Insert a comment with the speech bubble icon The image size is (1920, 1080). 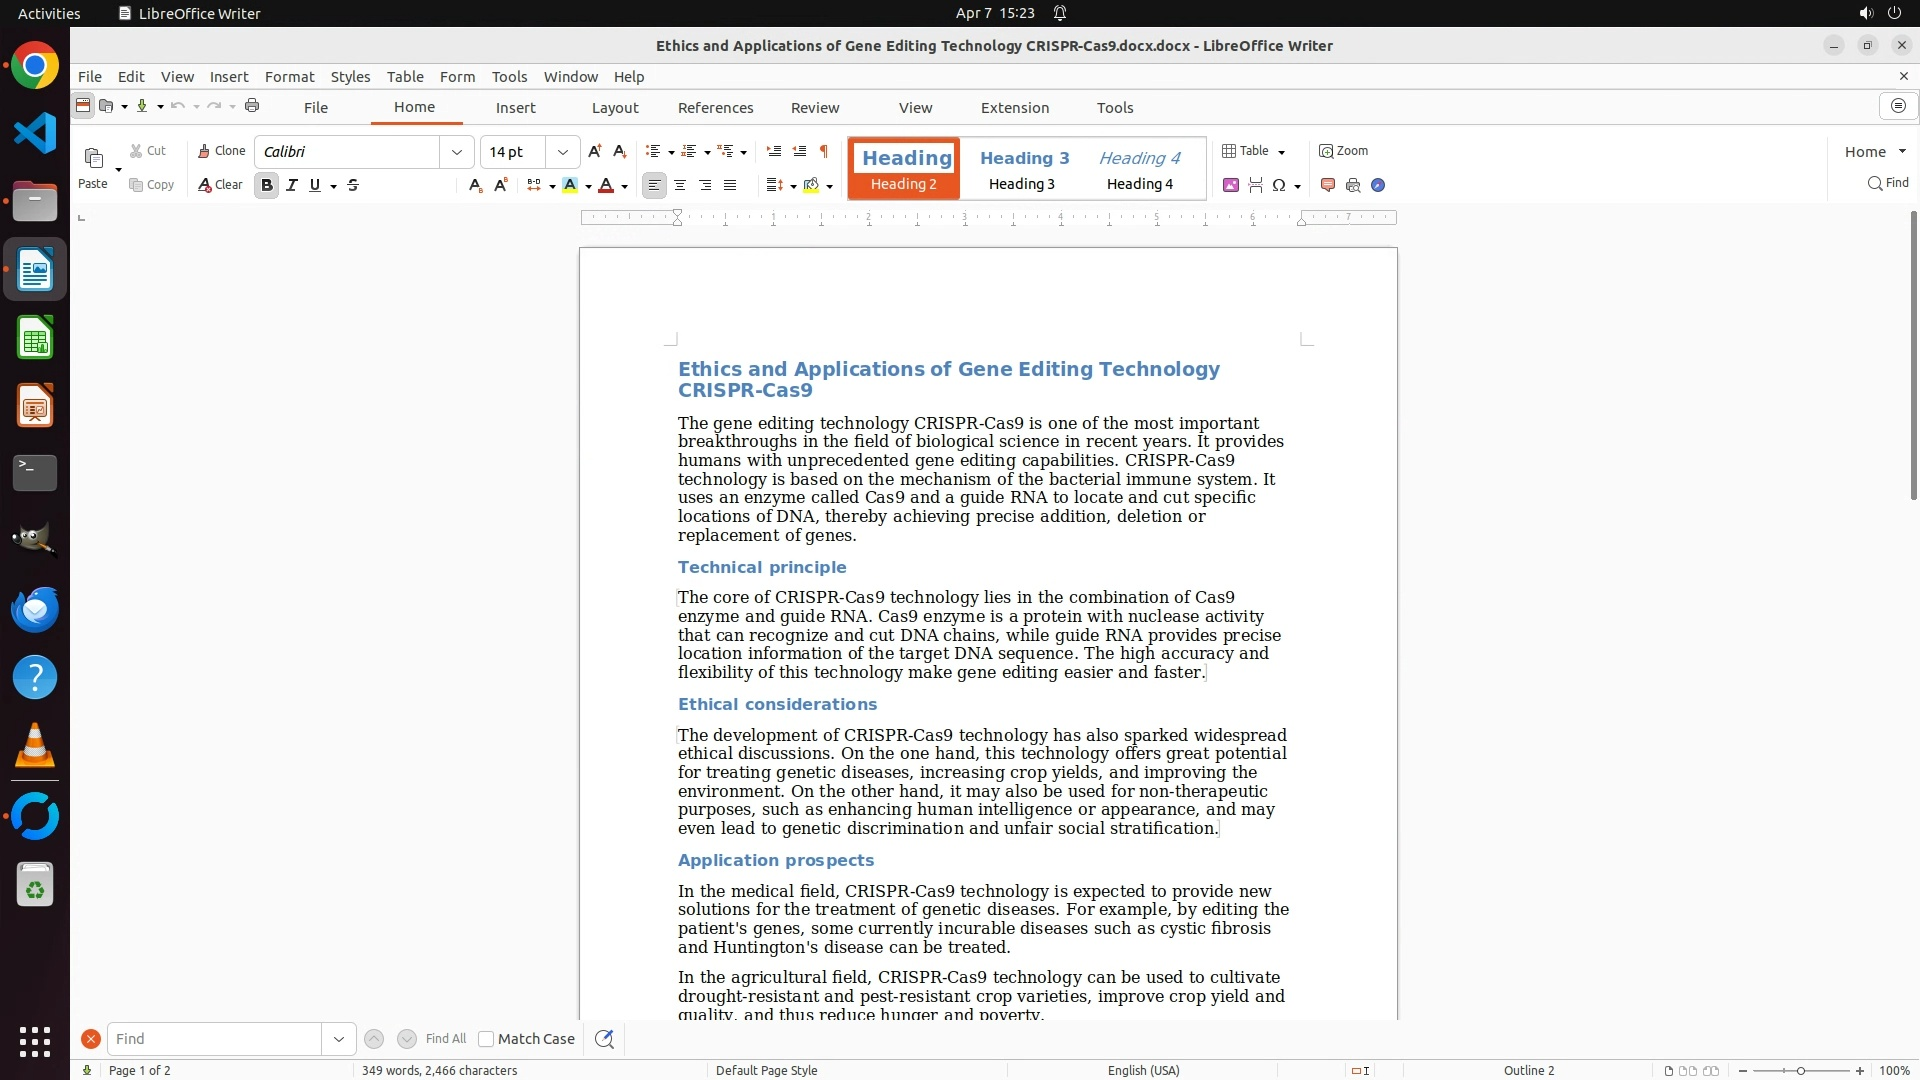[1328, 185]
